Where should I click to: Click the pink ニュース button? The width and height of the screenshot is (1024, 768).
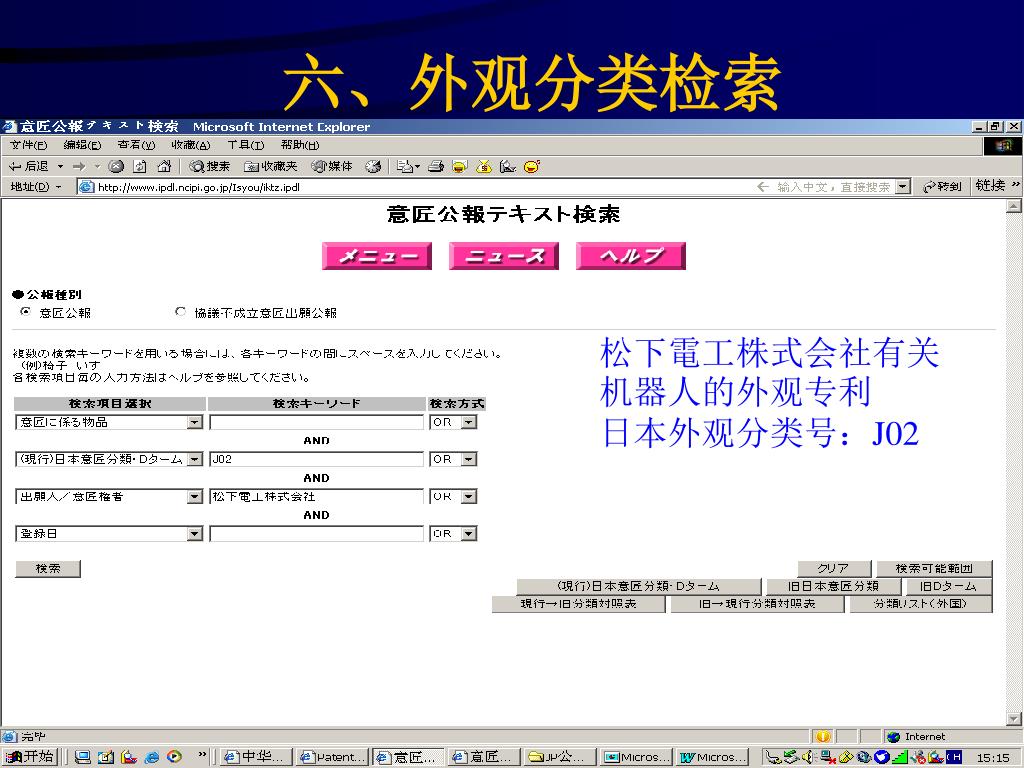[x=504, y=256]
